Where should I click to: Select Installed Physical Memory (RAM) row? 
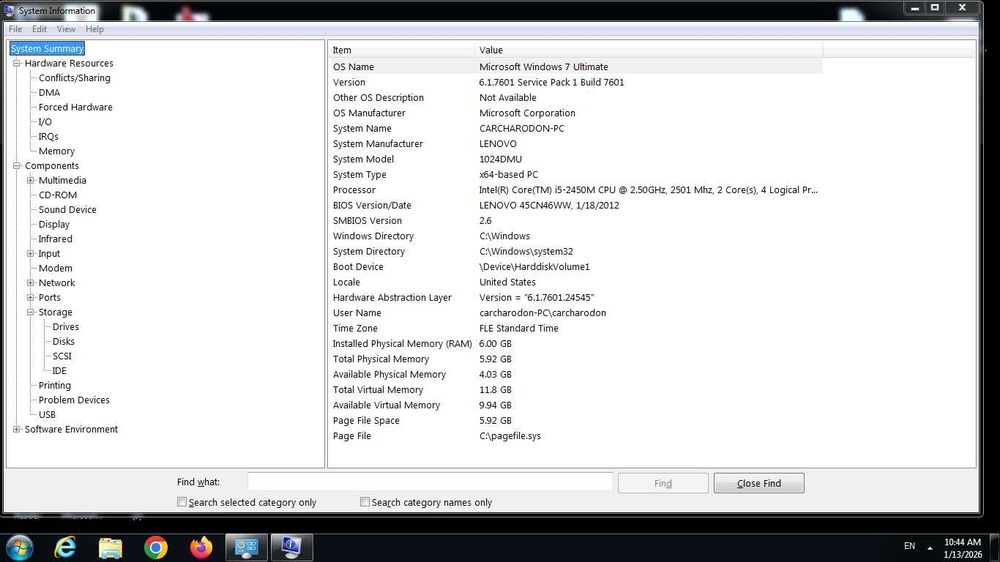coord(575,344)
